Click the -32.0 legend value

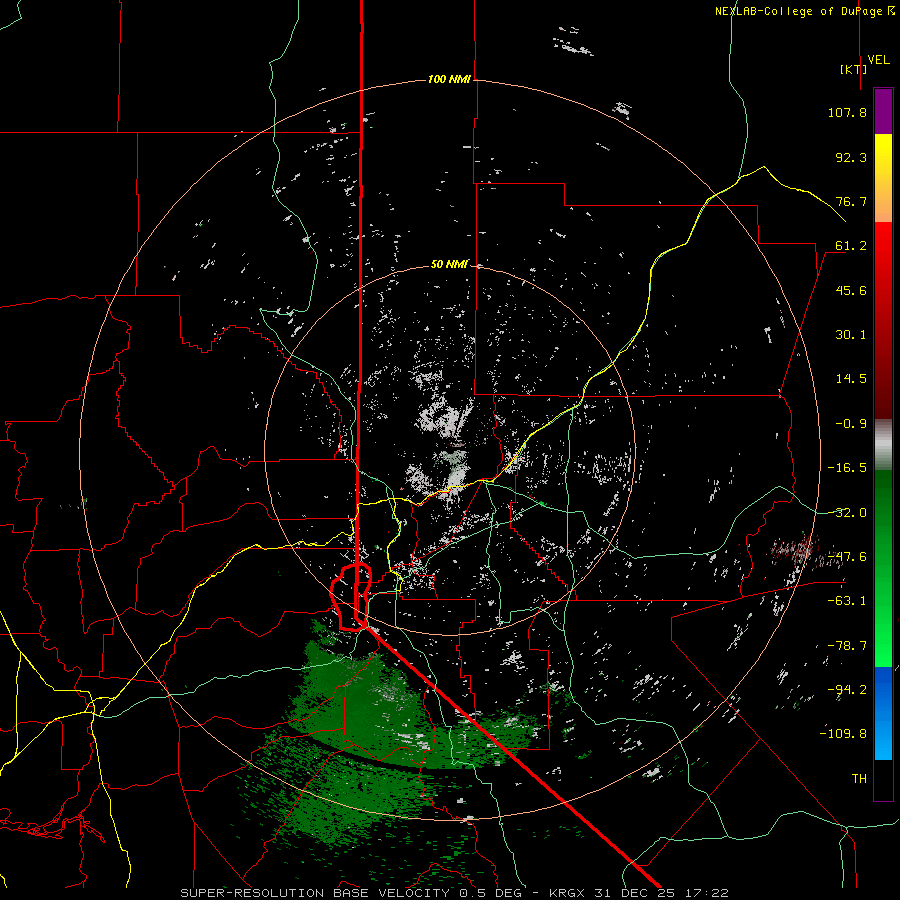(x=847, y=513)
